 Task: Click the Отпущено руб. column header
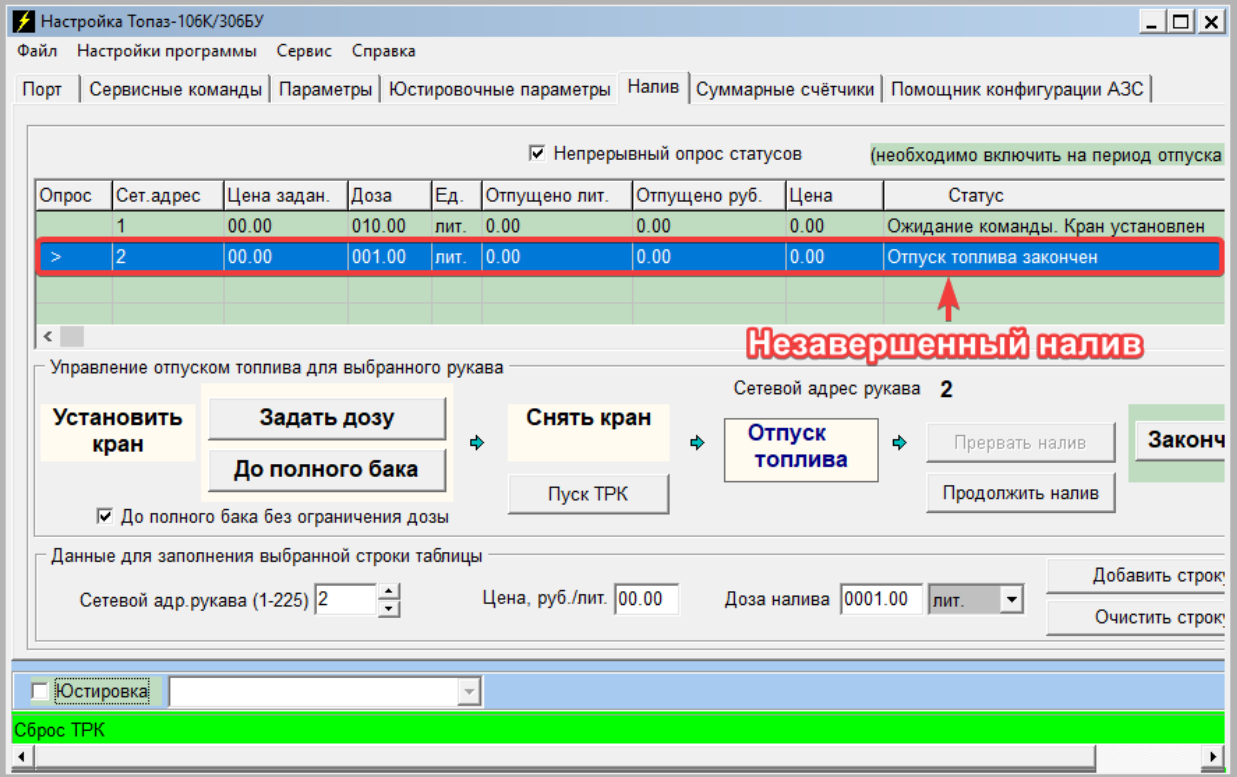point(709,195)
